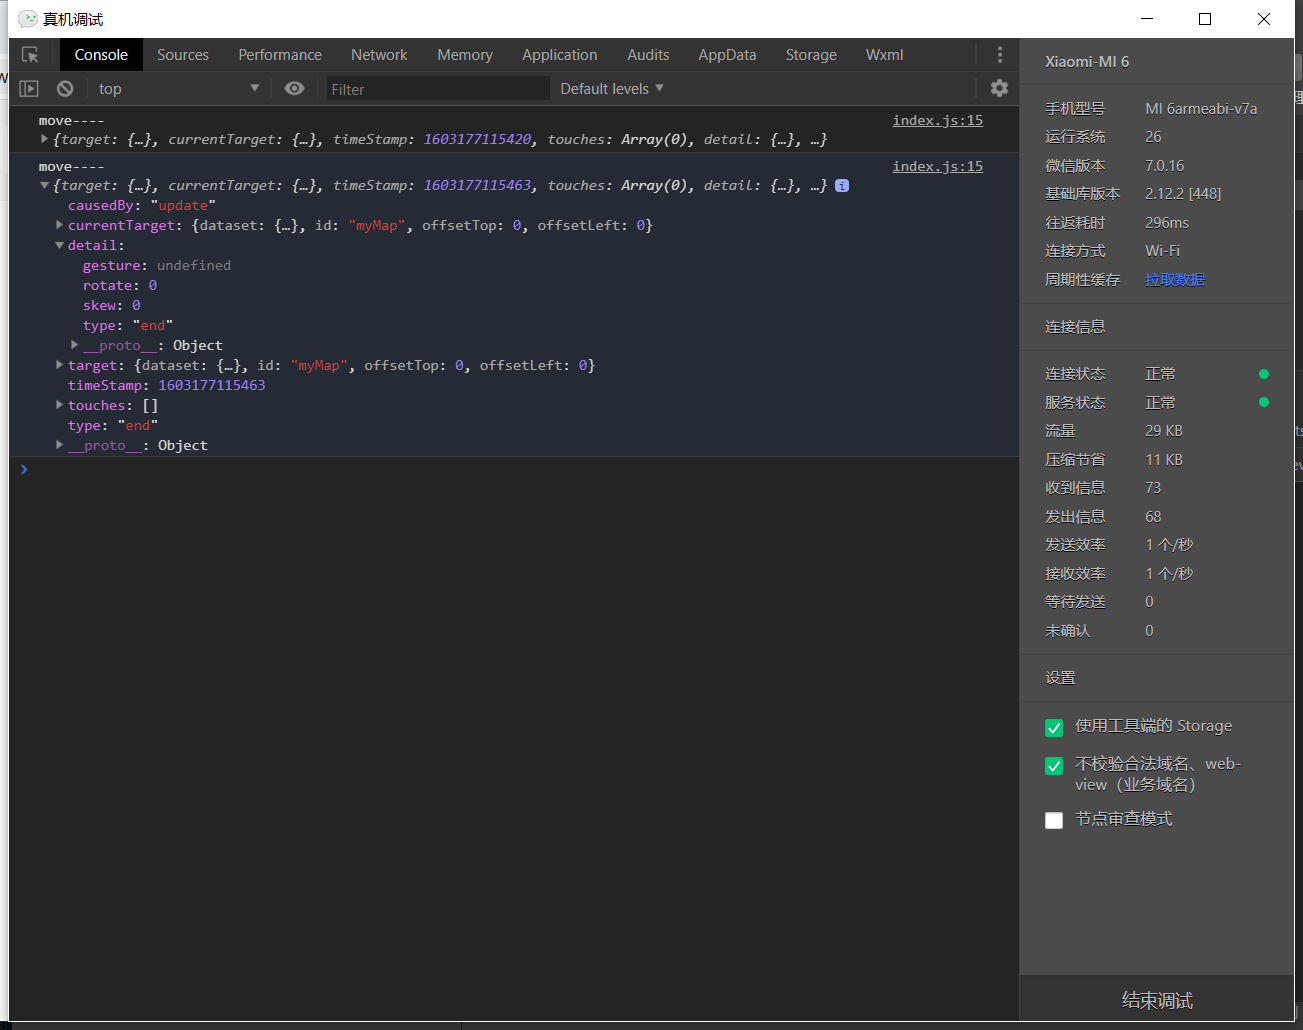Switch to the Sources tab
The width and height of the screenshot is (1303, 1030).
click(183, 55)
